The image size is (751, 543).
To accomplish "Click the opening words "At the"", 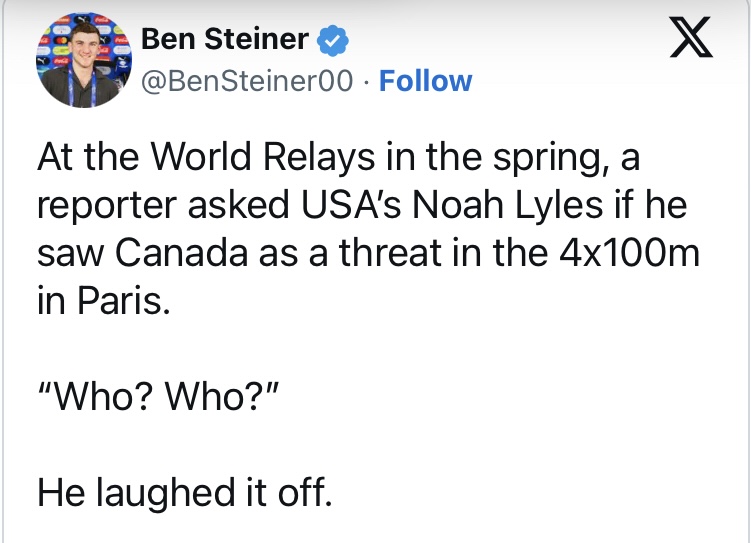I will pos(82,157).
